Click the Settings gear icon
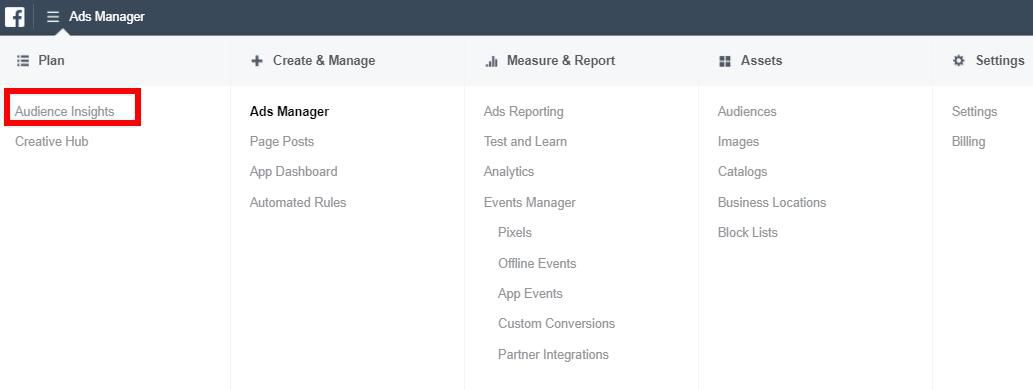This screenshot has height=390, width=1033. coord(959,61)
